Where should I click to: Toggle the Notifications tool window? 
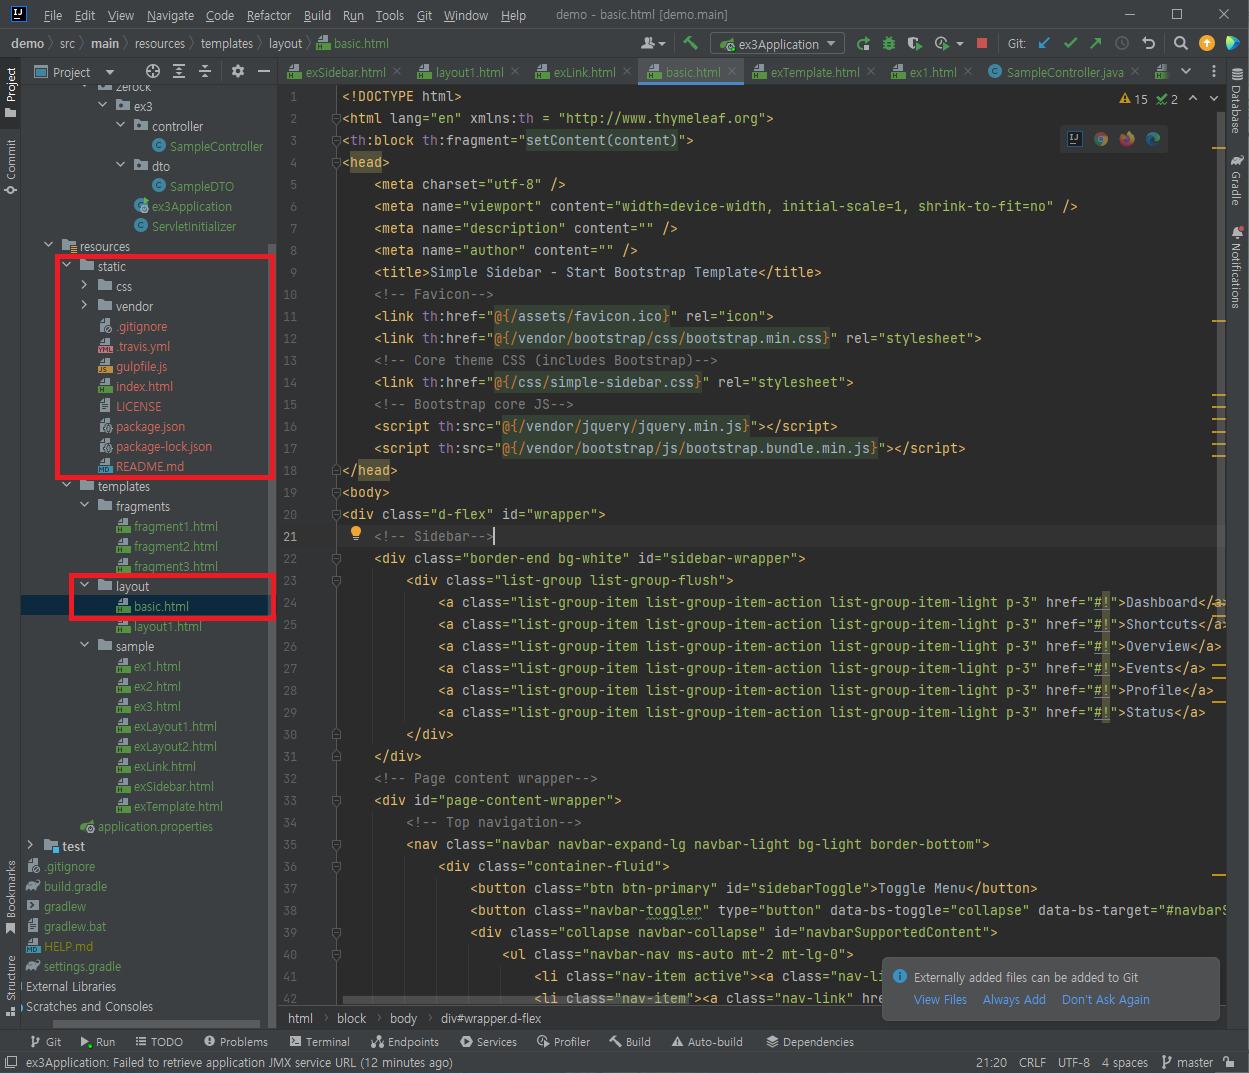[1237, 268]
